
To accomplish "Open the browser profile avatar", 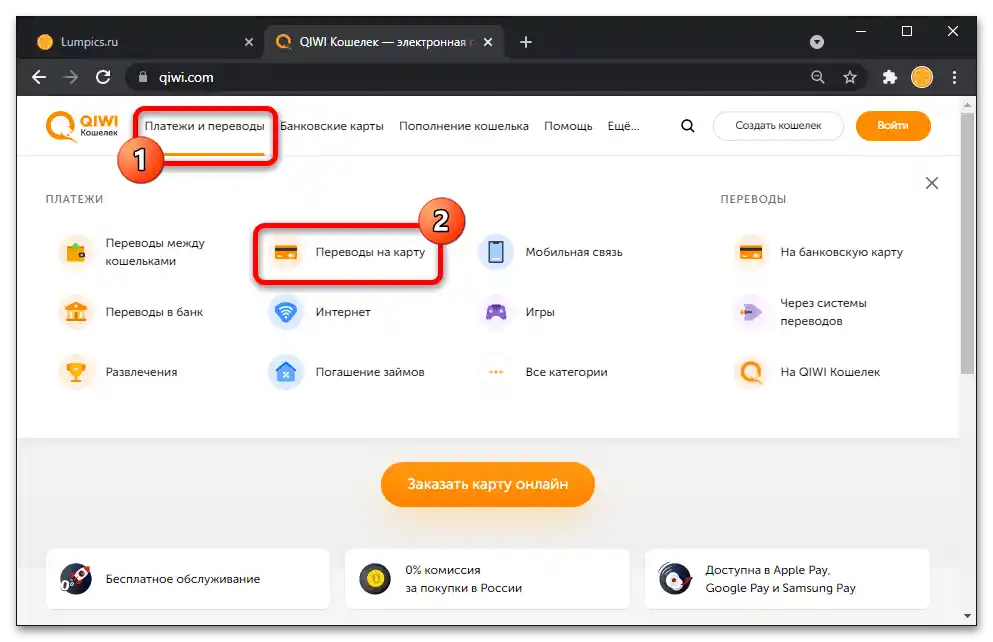I will tap(921, 77).
